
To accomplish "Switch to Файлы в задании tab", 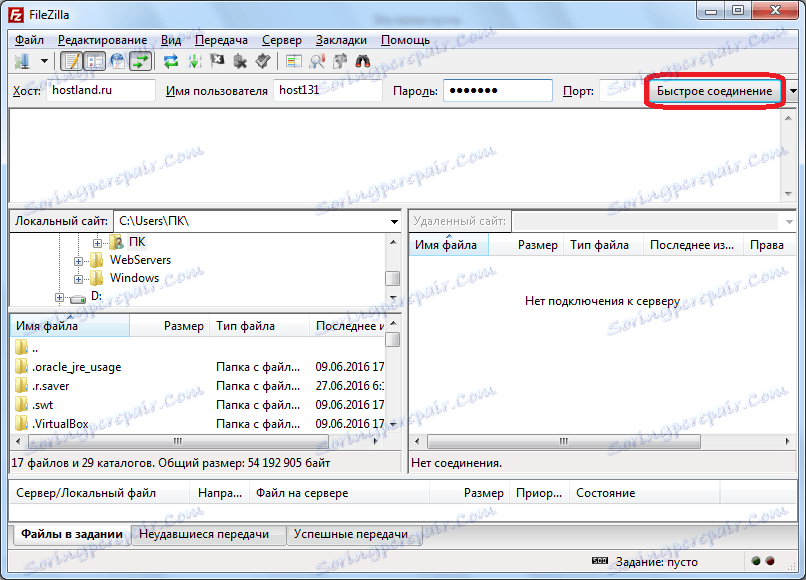I will [71, 534].
